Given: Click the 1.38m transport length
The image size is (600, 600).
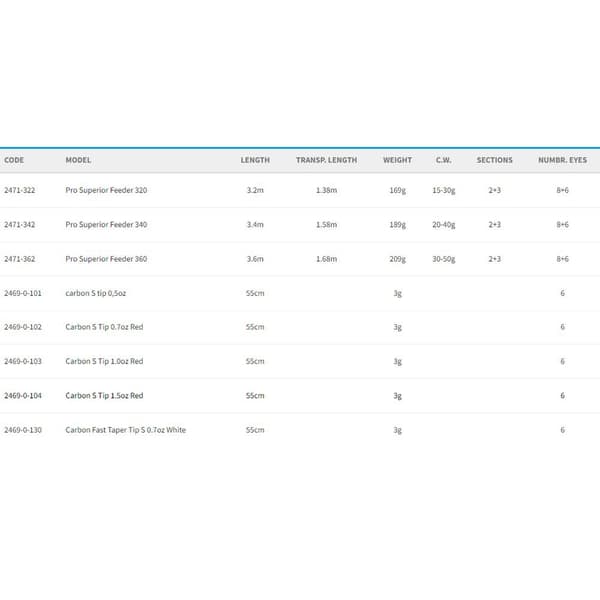Looking at the screenshot, I should pyautogui.click(x=326, y=190).
